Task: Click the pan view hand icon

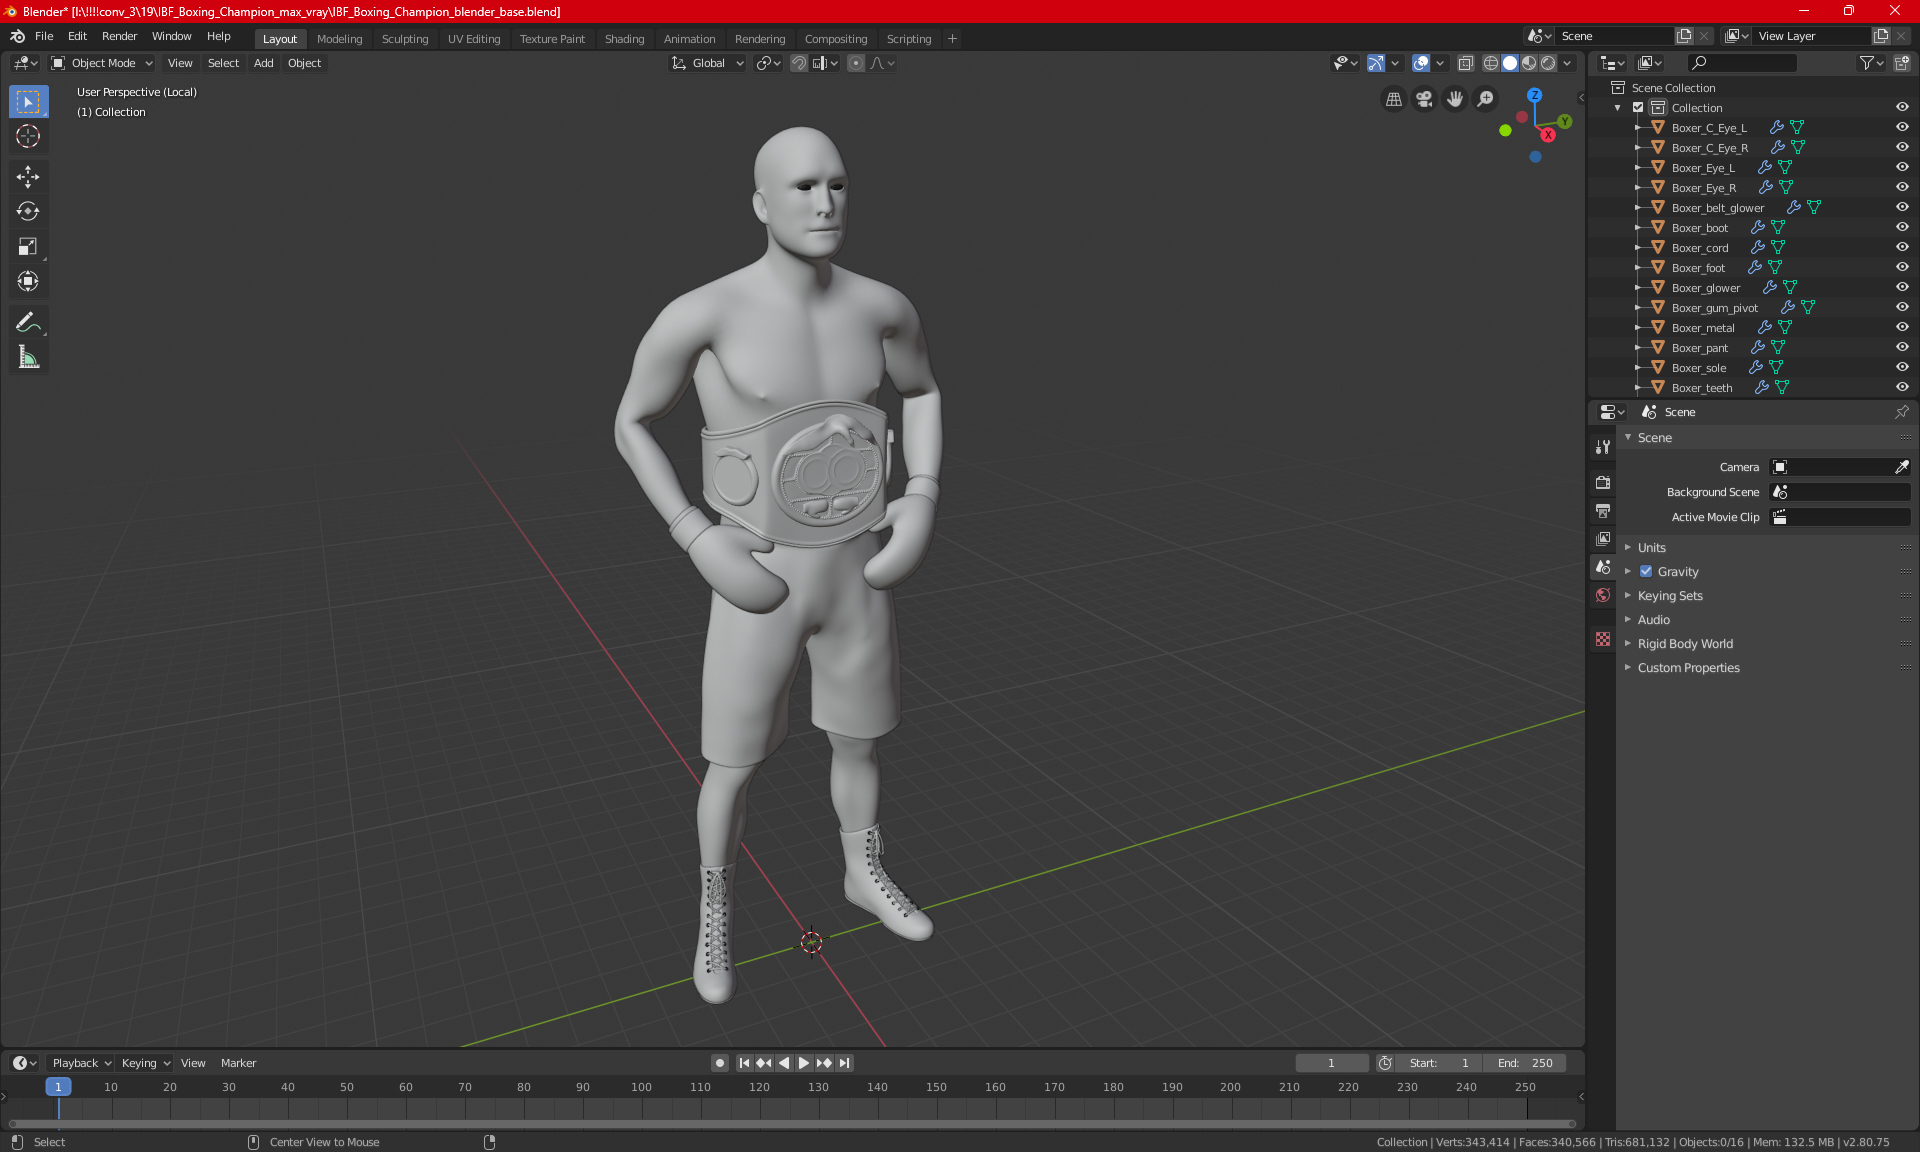Action: coord(1455,99)
